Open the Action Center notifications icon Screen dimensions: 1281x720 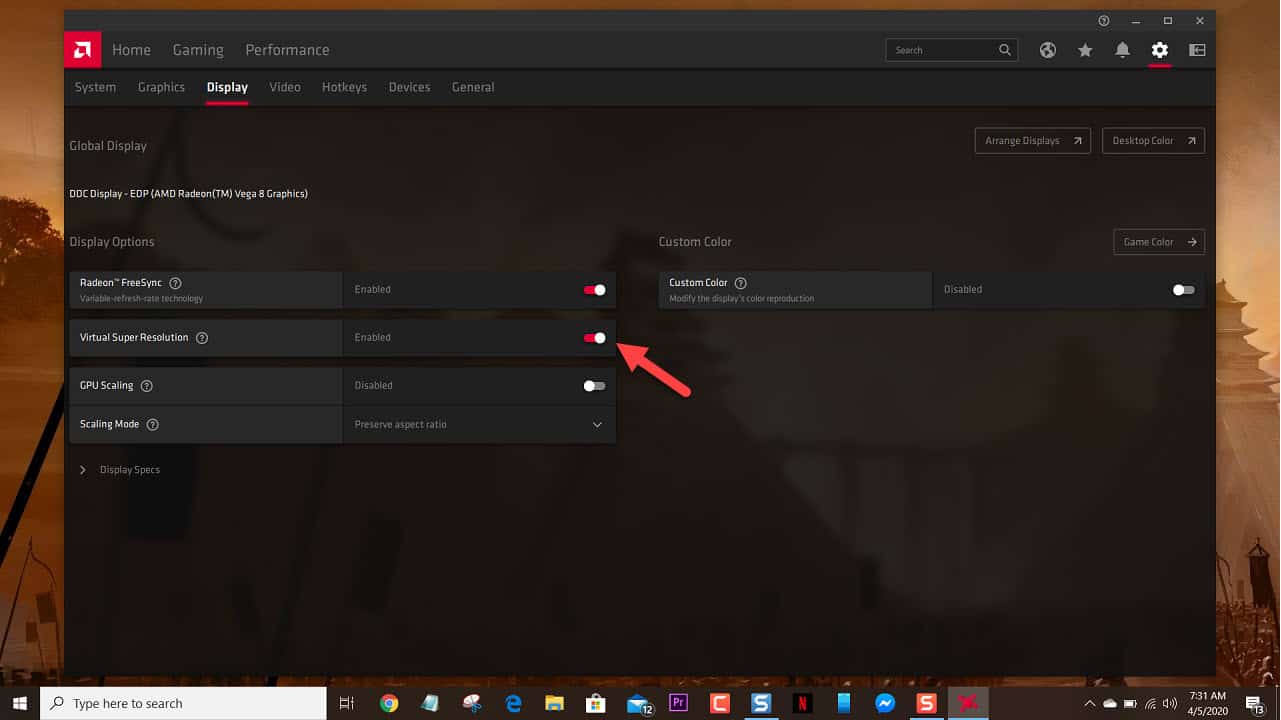[1256, 703]
